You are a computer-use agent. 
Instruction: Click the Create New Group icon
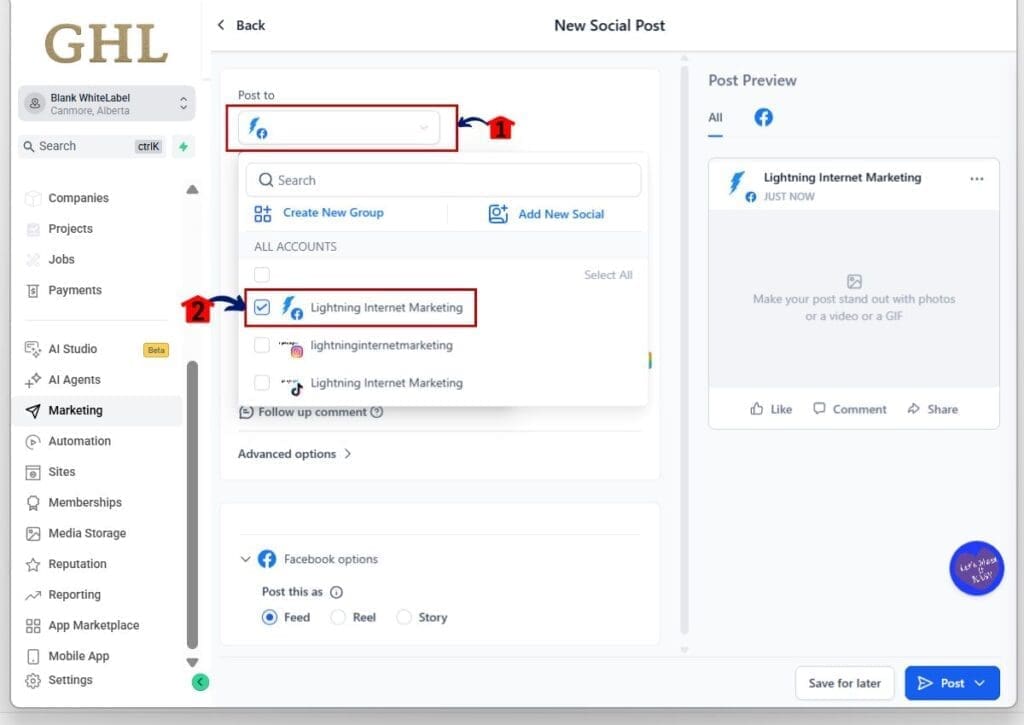(263, 214)
